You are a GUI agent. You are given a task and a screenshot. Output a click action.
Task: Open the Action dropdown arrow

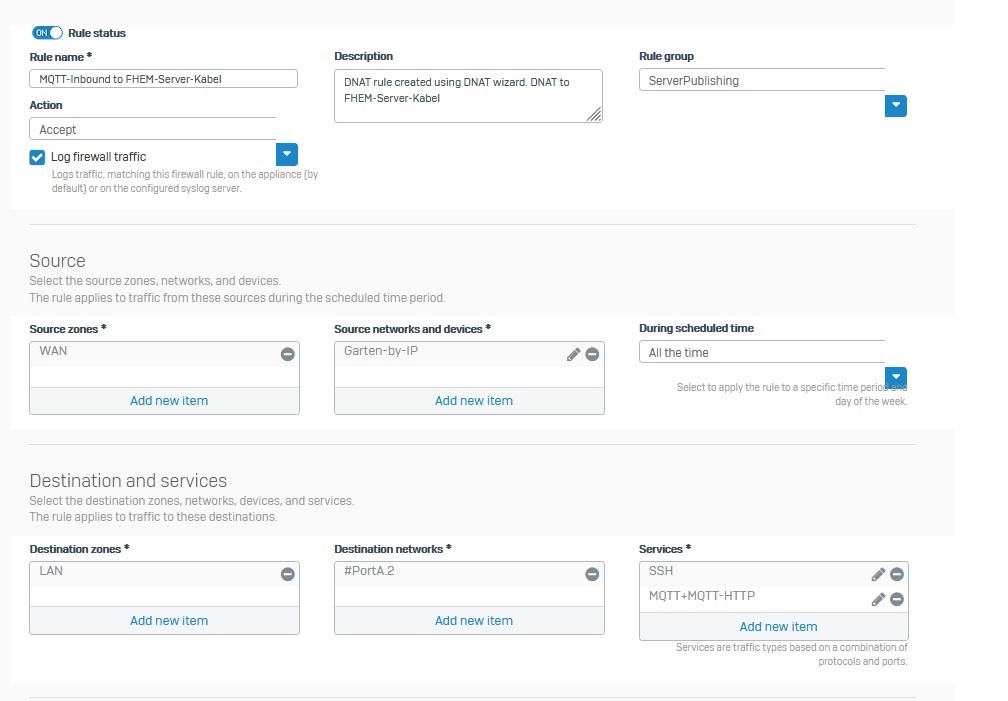pos(287,154)
